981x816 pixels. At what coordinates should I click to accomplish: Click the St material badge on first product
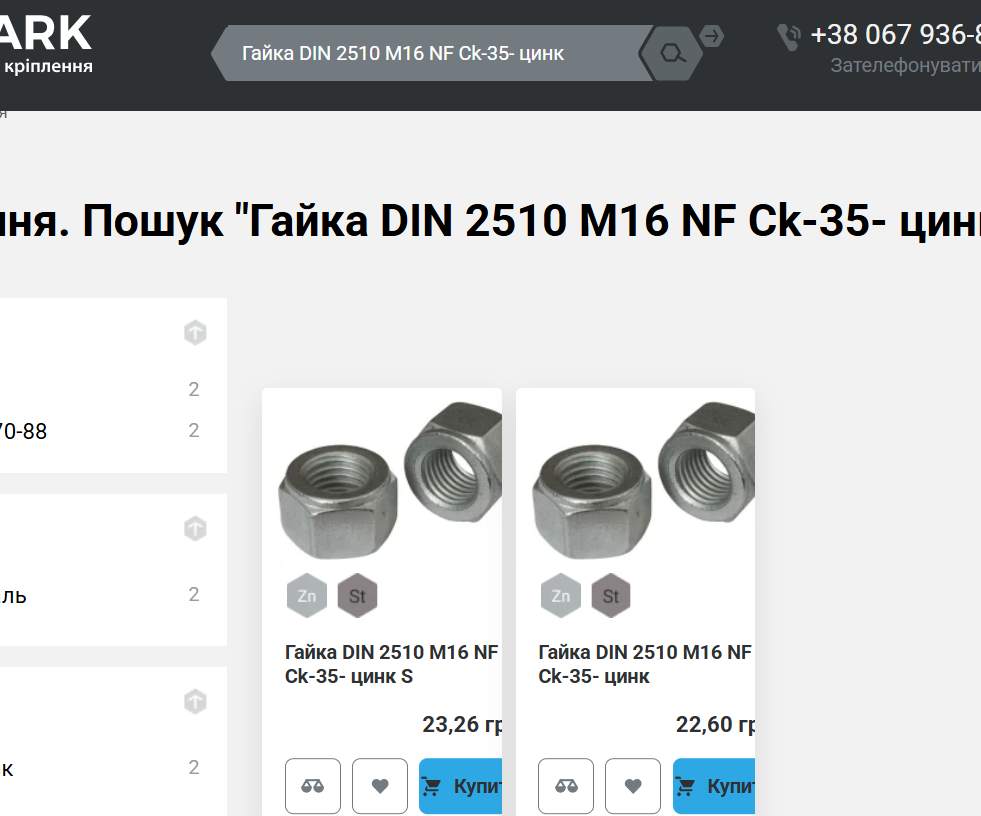pyautogui.click(x=357, y=596)
